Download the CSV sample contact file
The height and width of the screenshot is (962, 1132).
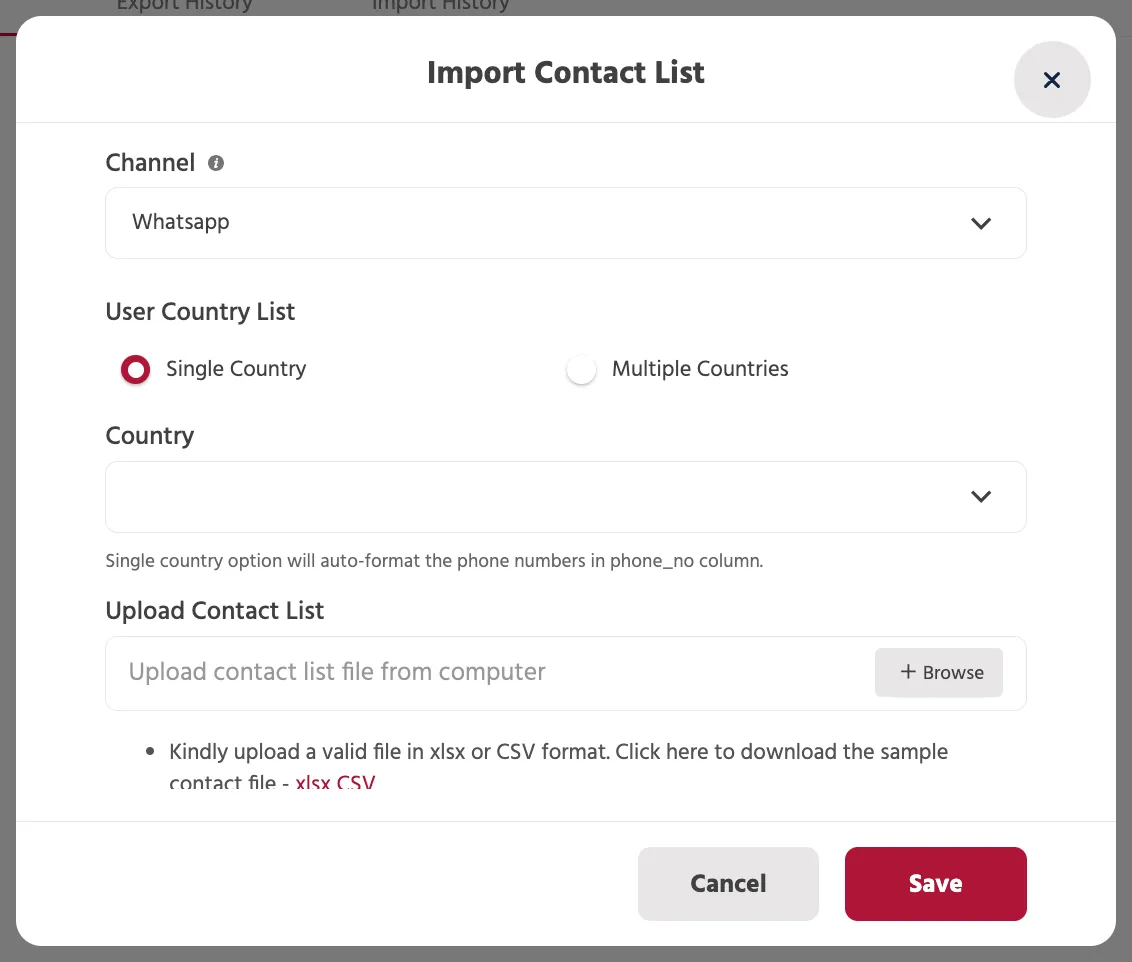coord(356,784)
